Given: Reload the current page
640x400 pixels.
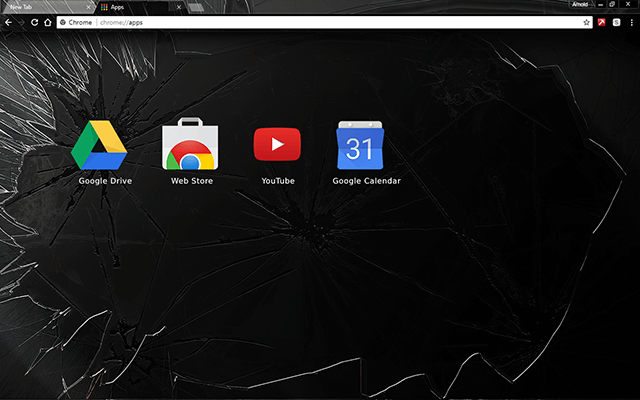Looking at the screenshot, I should (x=35, y=22).
